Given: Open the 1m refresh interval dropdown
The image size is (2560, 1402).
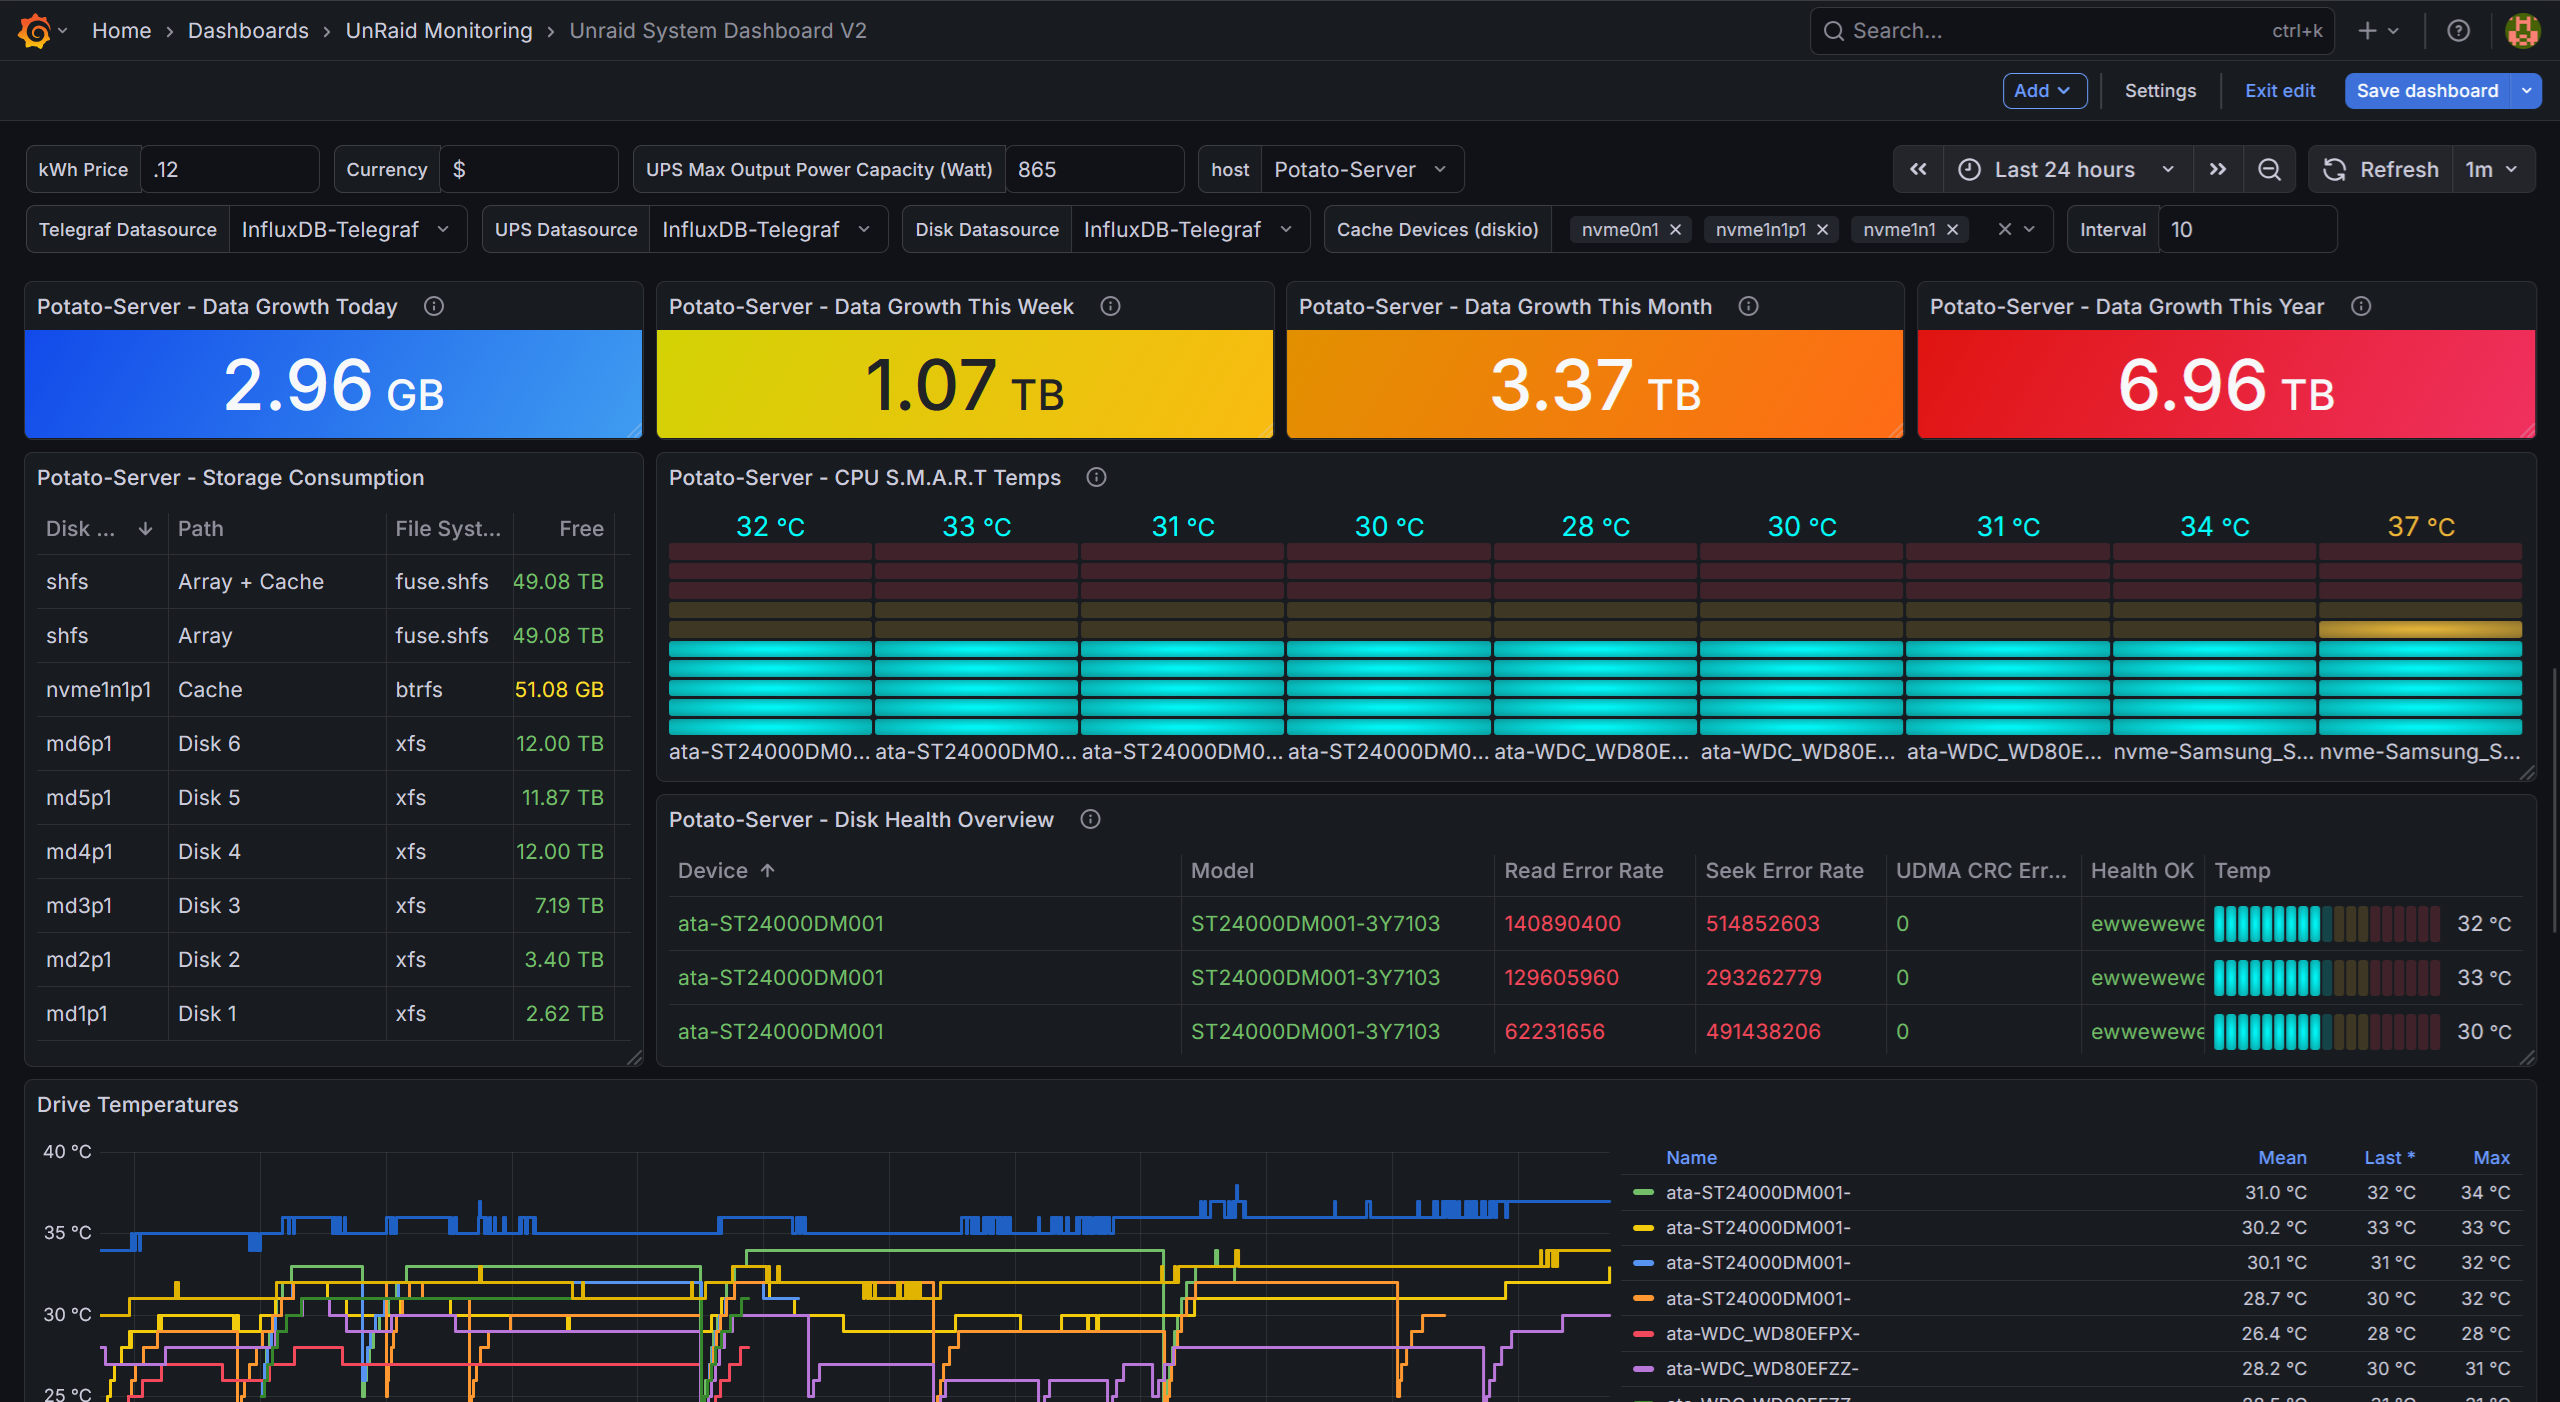Looking at the screenshot, I should click(2492, 170).
